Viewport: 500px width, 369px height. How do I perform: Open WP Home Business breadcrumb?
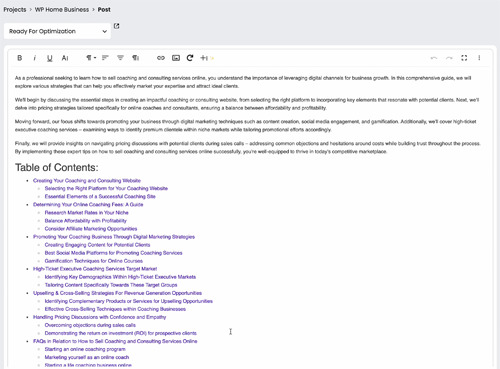pyautogui.click(x=62, y=10)
